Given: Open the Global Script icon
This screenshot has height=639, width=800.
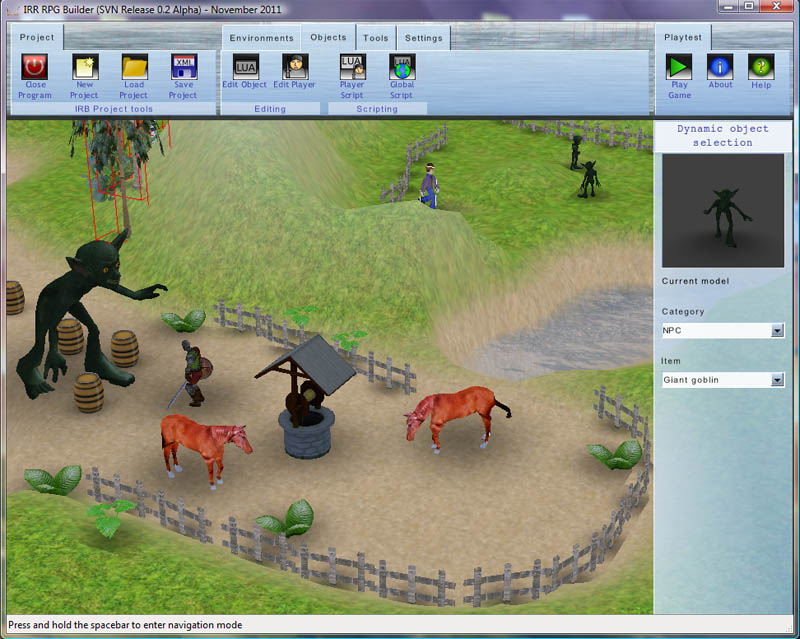Looking at the screenshot, I should click(402, 67).
